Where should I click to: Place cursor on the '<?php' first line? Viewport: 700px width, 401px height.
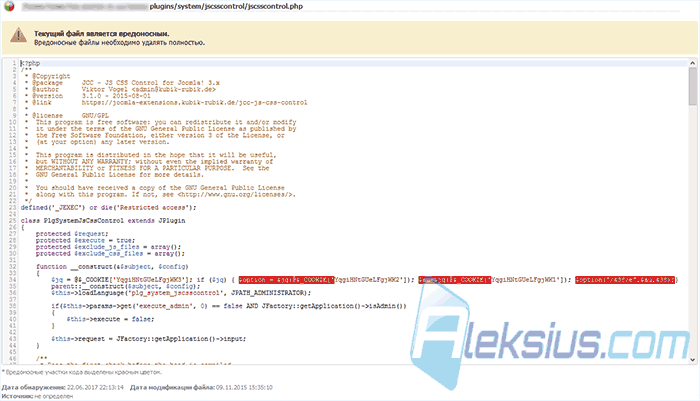click(x=30, y=63)
